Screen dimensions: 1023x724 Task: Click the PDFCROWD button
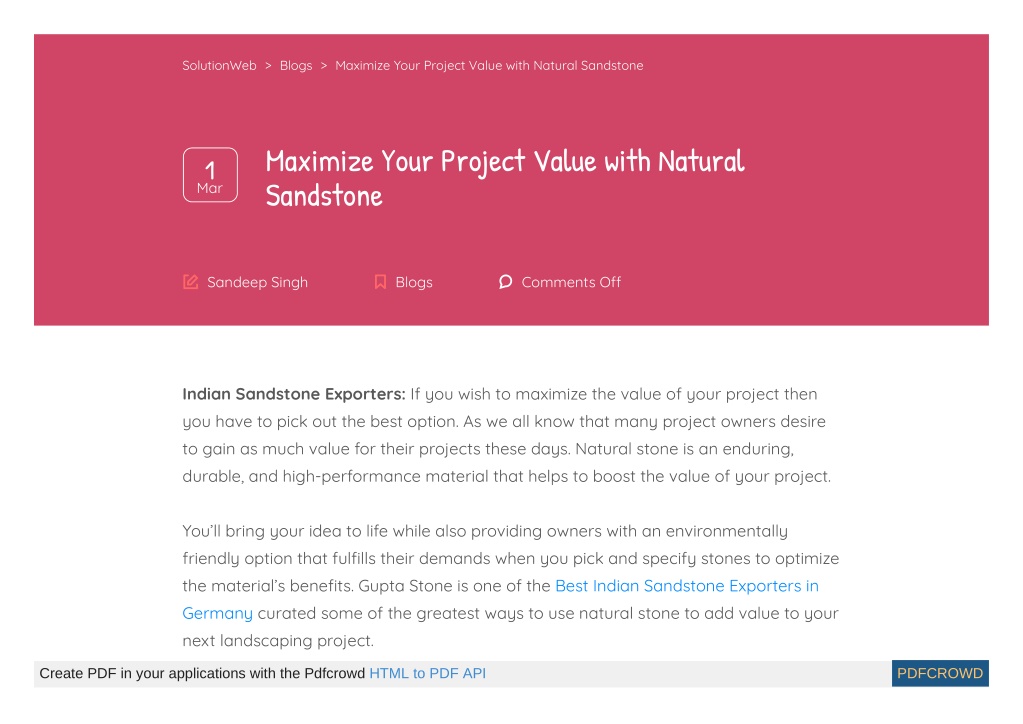point(940,673)
